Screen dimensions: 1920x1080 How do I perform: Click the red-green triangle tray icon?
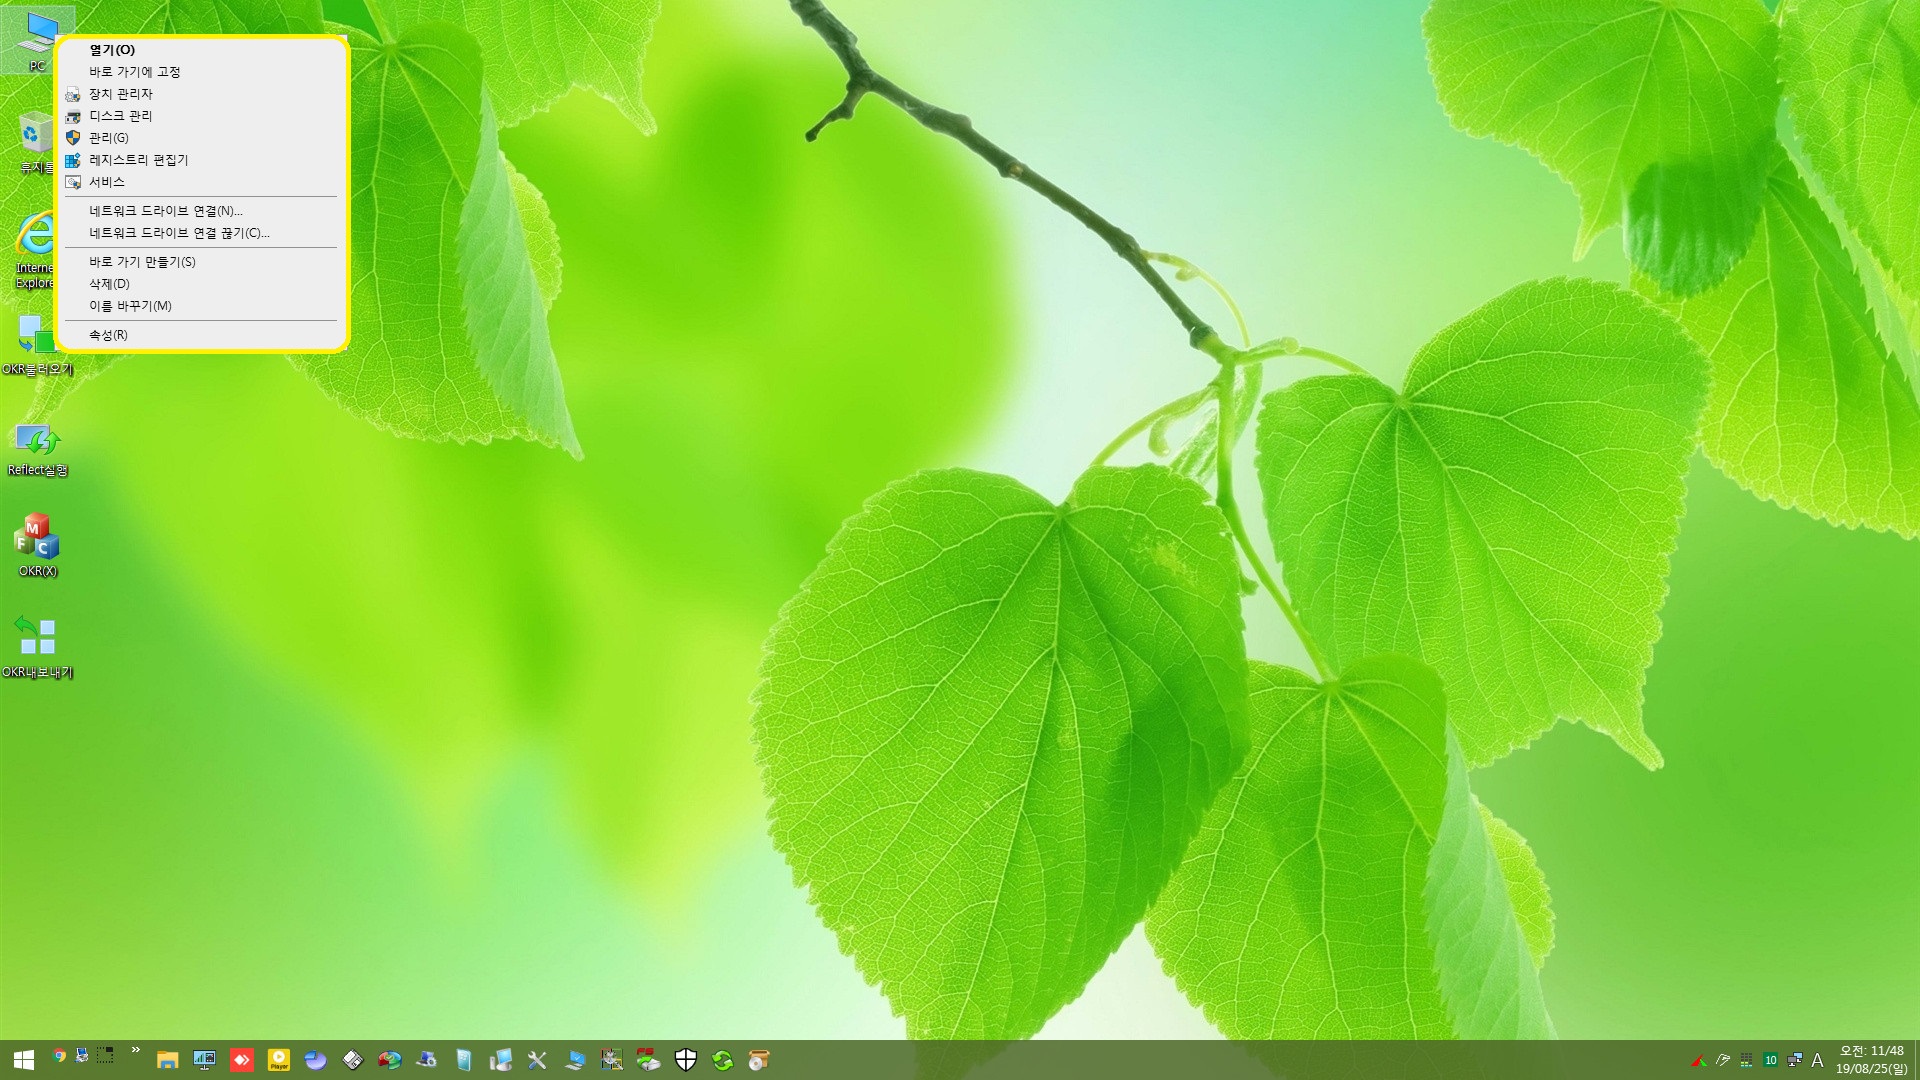[x=1698, y=1060]
